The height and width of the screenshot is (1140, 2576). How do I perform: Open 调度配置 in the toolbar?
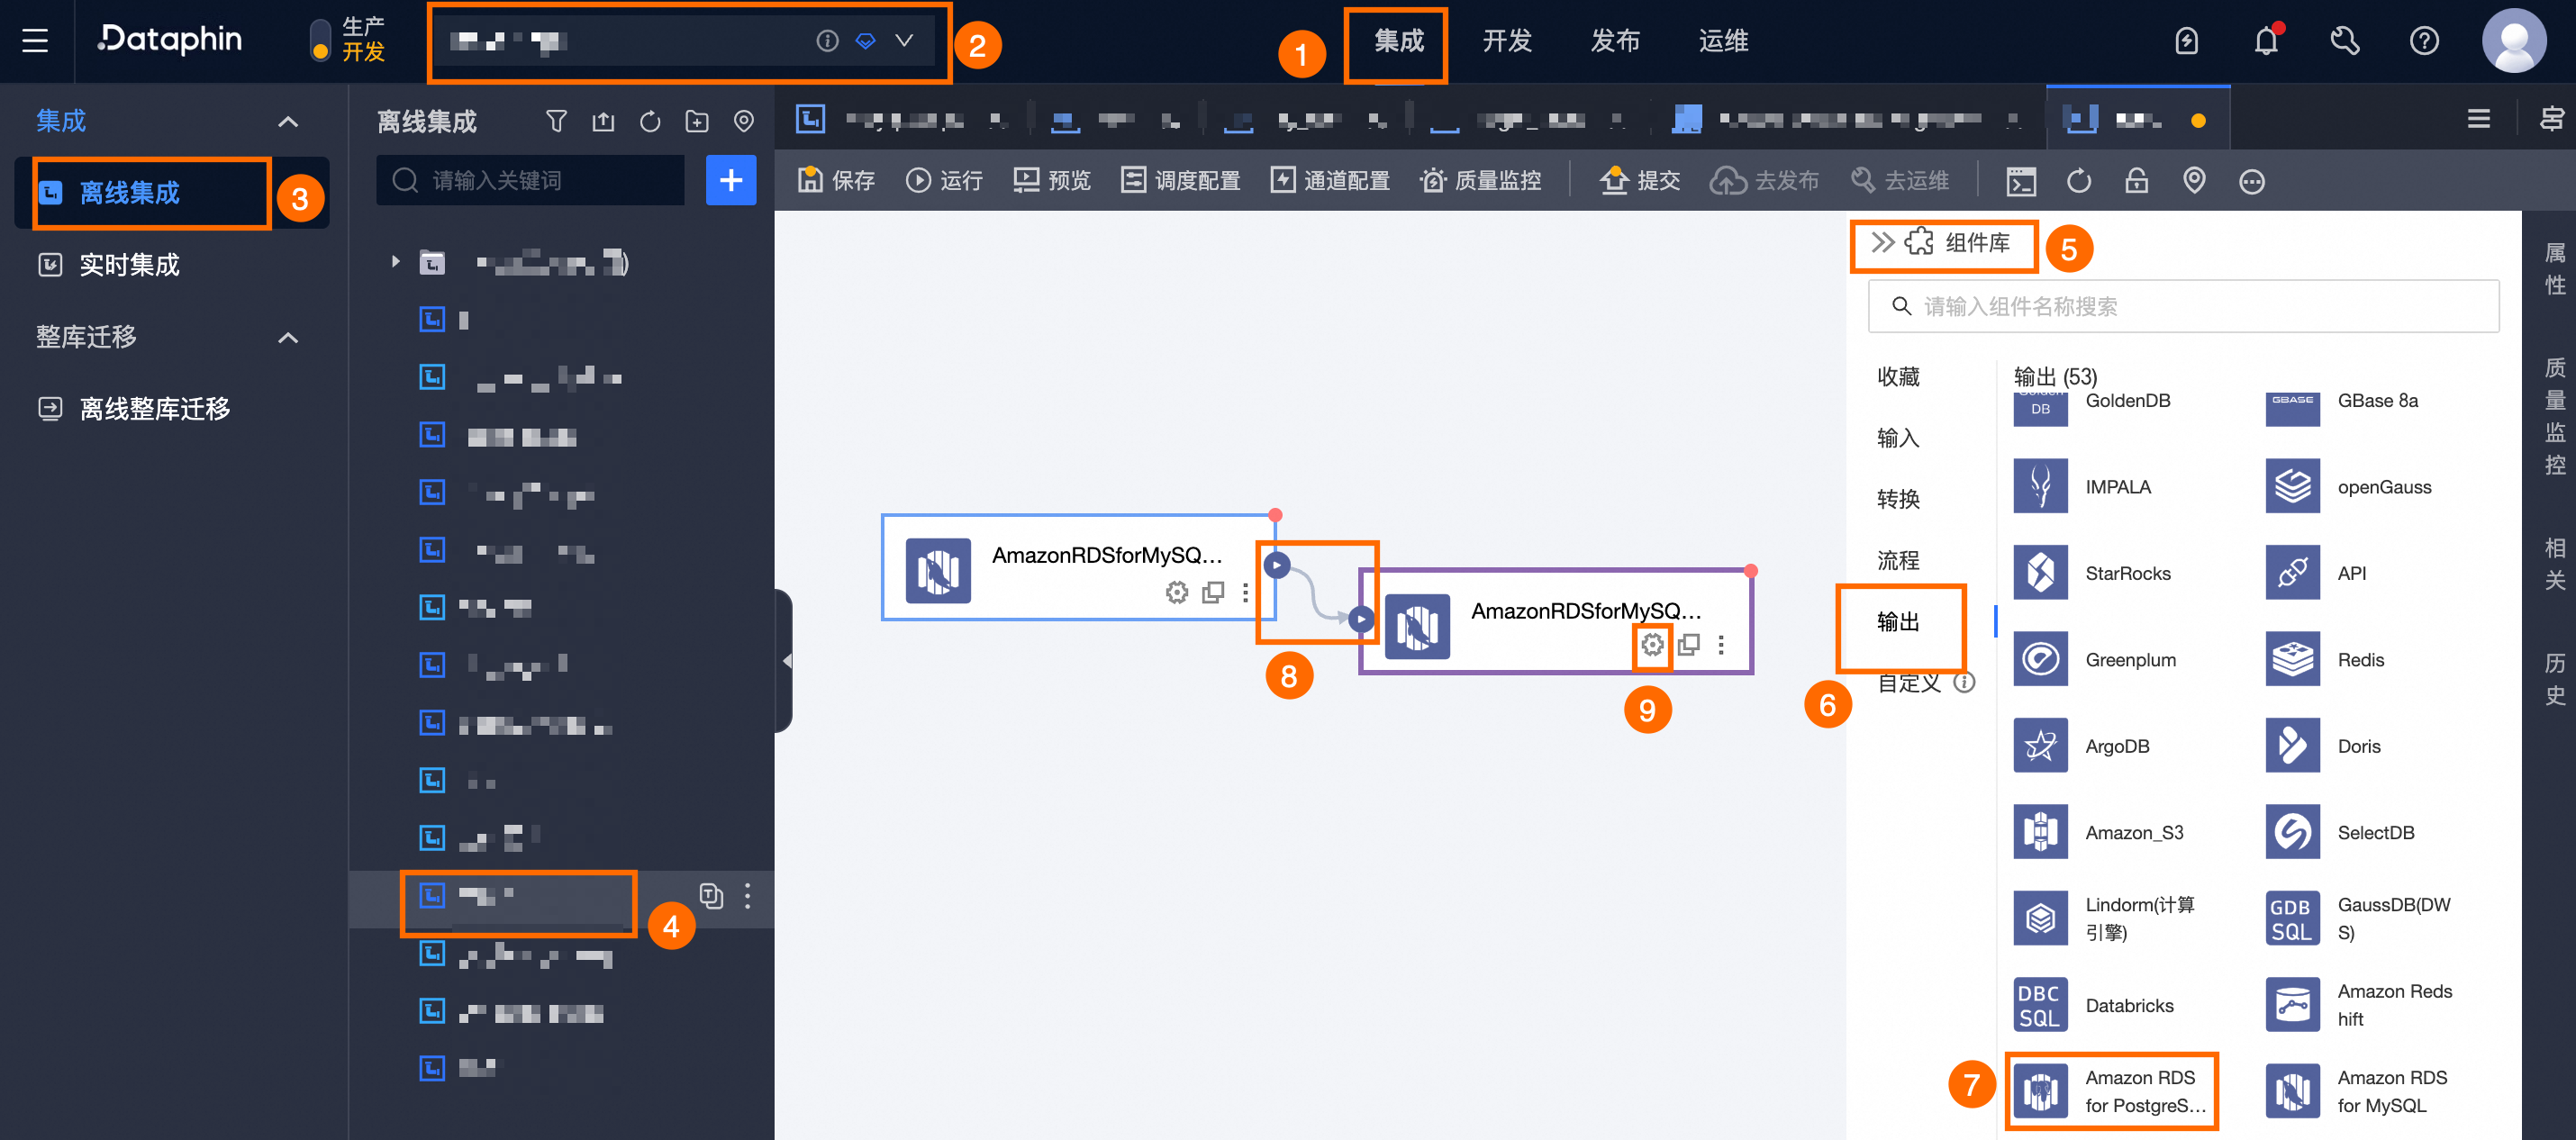point(1180,180)
